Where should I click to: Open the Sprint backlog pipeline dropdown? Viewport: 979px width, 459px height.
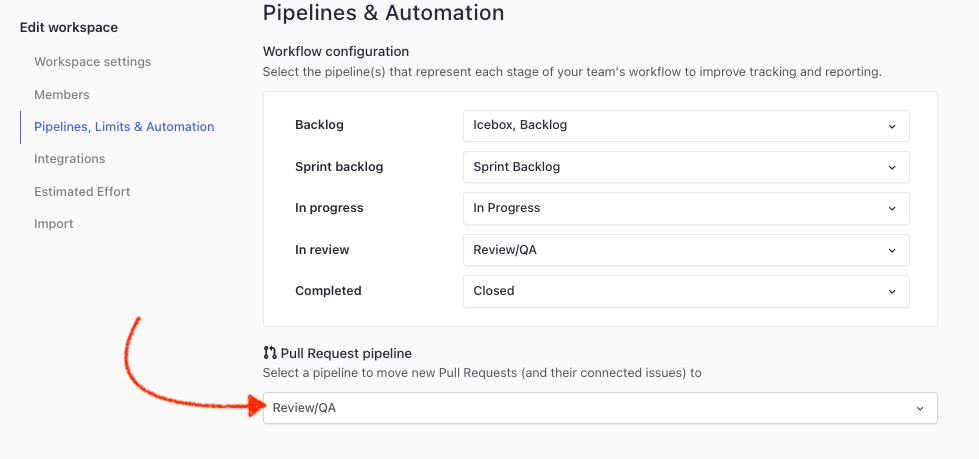(x=685, y=167)
